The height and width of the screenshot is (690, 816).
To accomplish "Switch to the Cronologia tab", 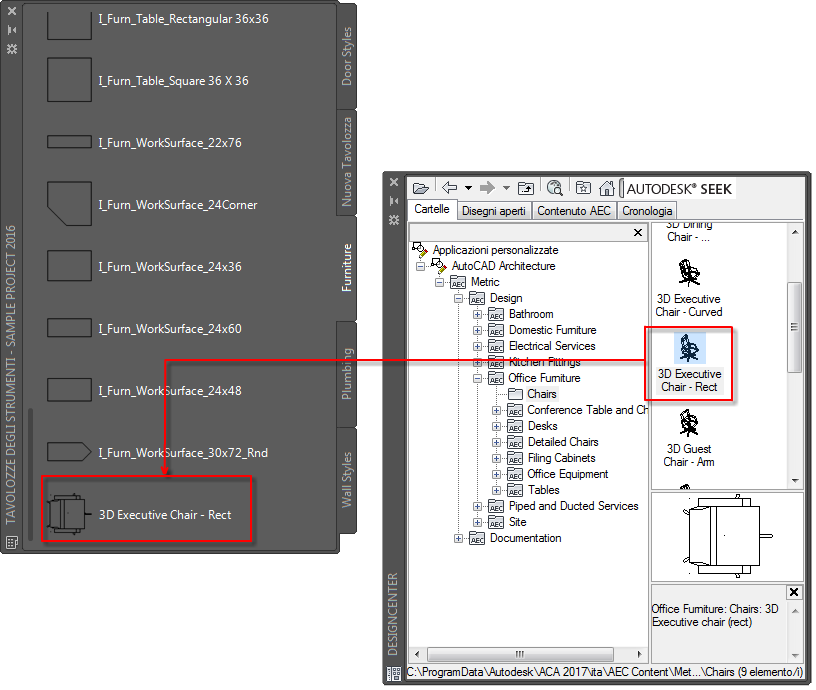I will point(647,211).
